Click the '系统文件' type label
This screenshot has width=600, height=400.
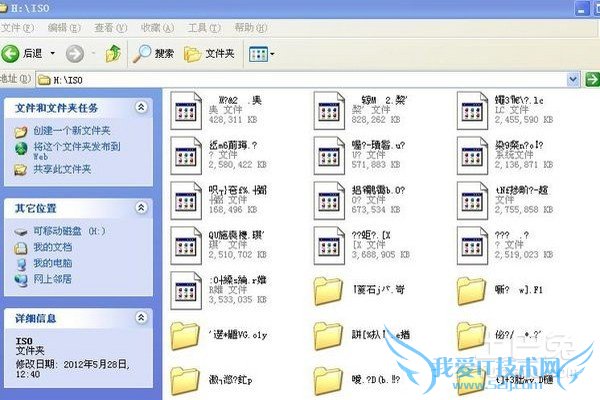pyautogui.click(x=514, y=155)
